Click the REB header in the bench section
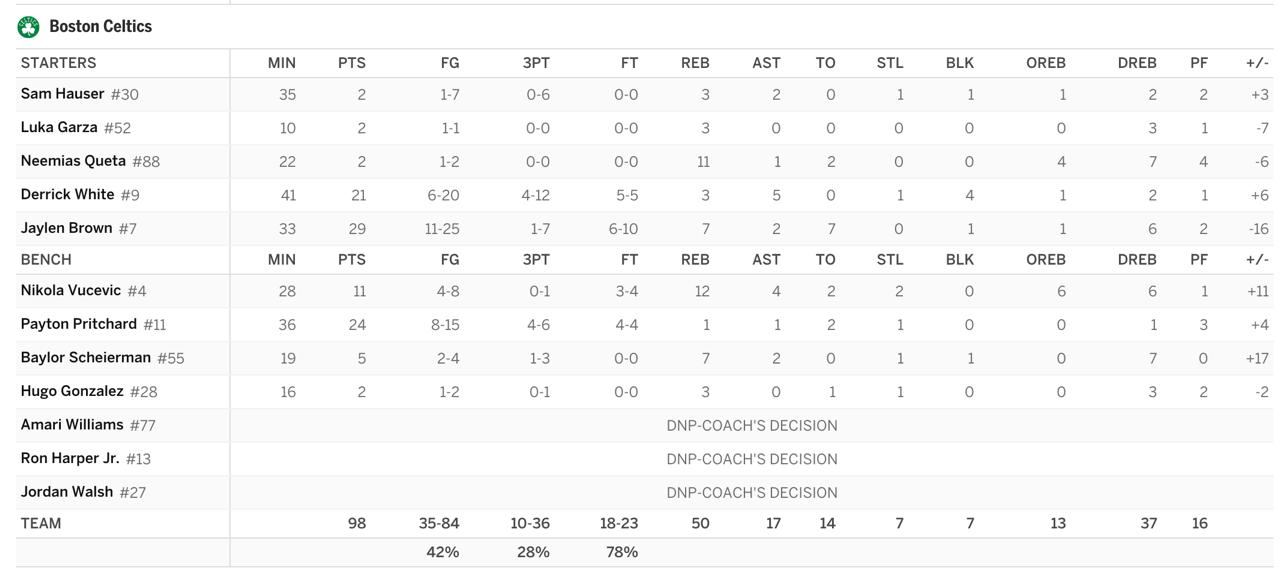Viewport: 1280px width, 570px height. (695, 260)
